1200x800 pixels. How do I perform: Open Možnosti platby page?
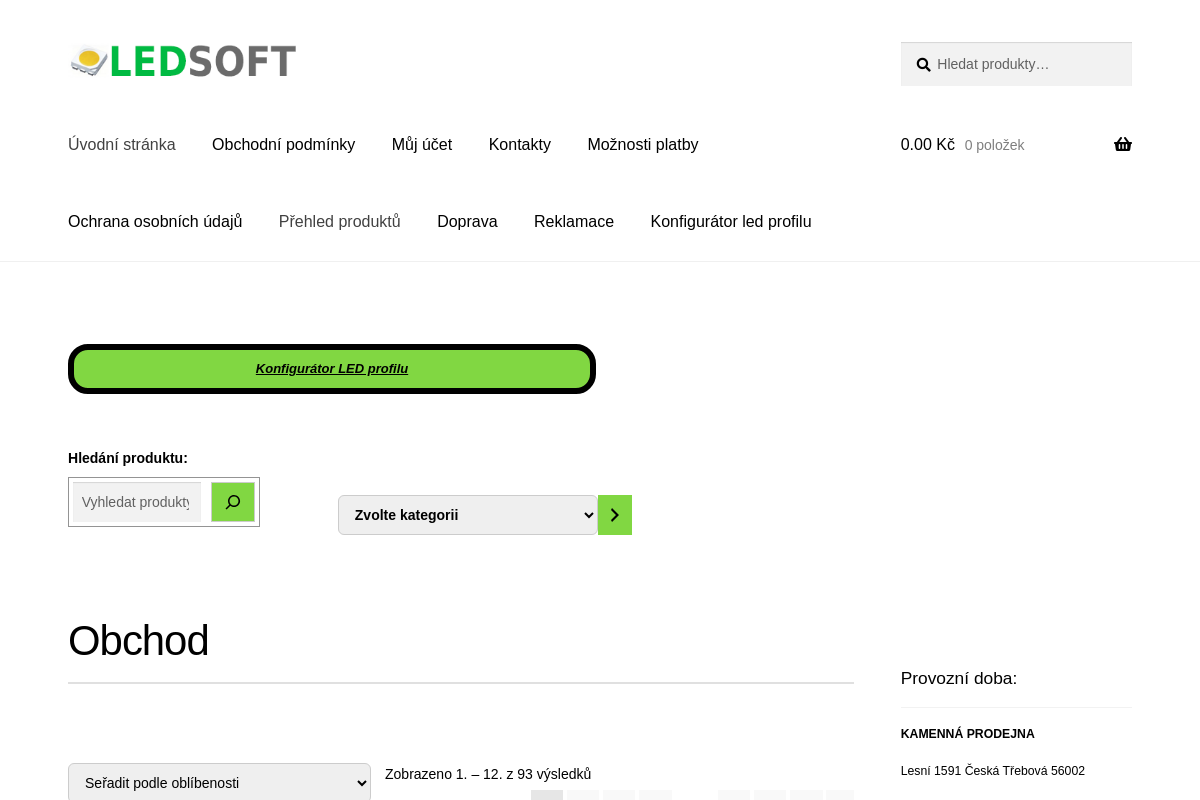(x=643, y=144)
